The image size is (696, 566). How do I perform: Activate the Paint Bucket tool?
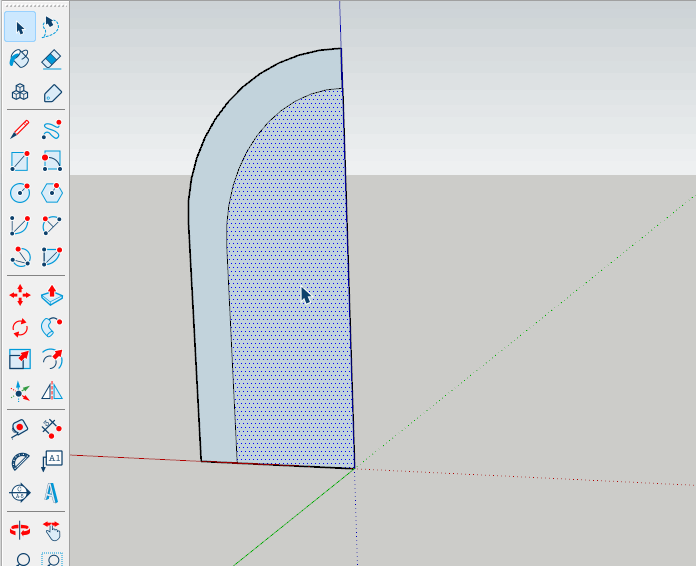point(20,59)
